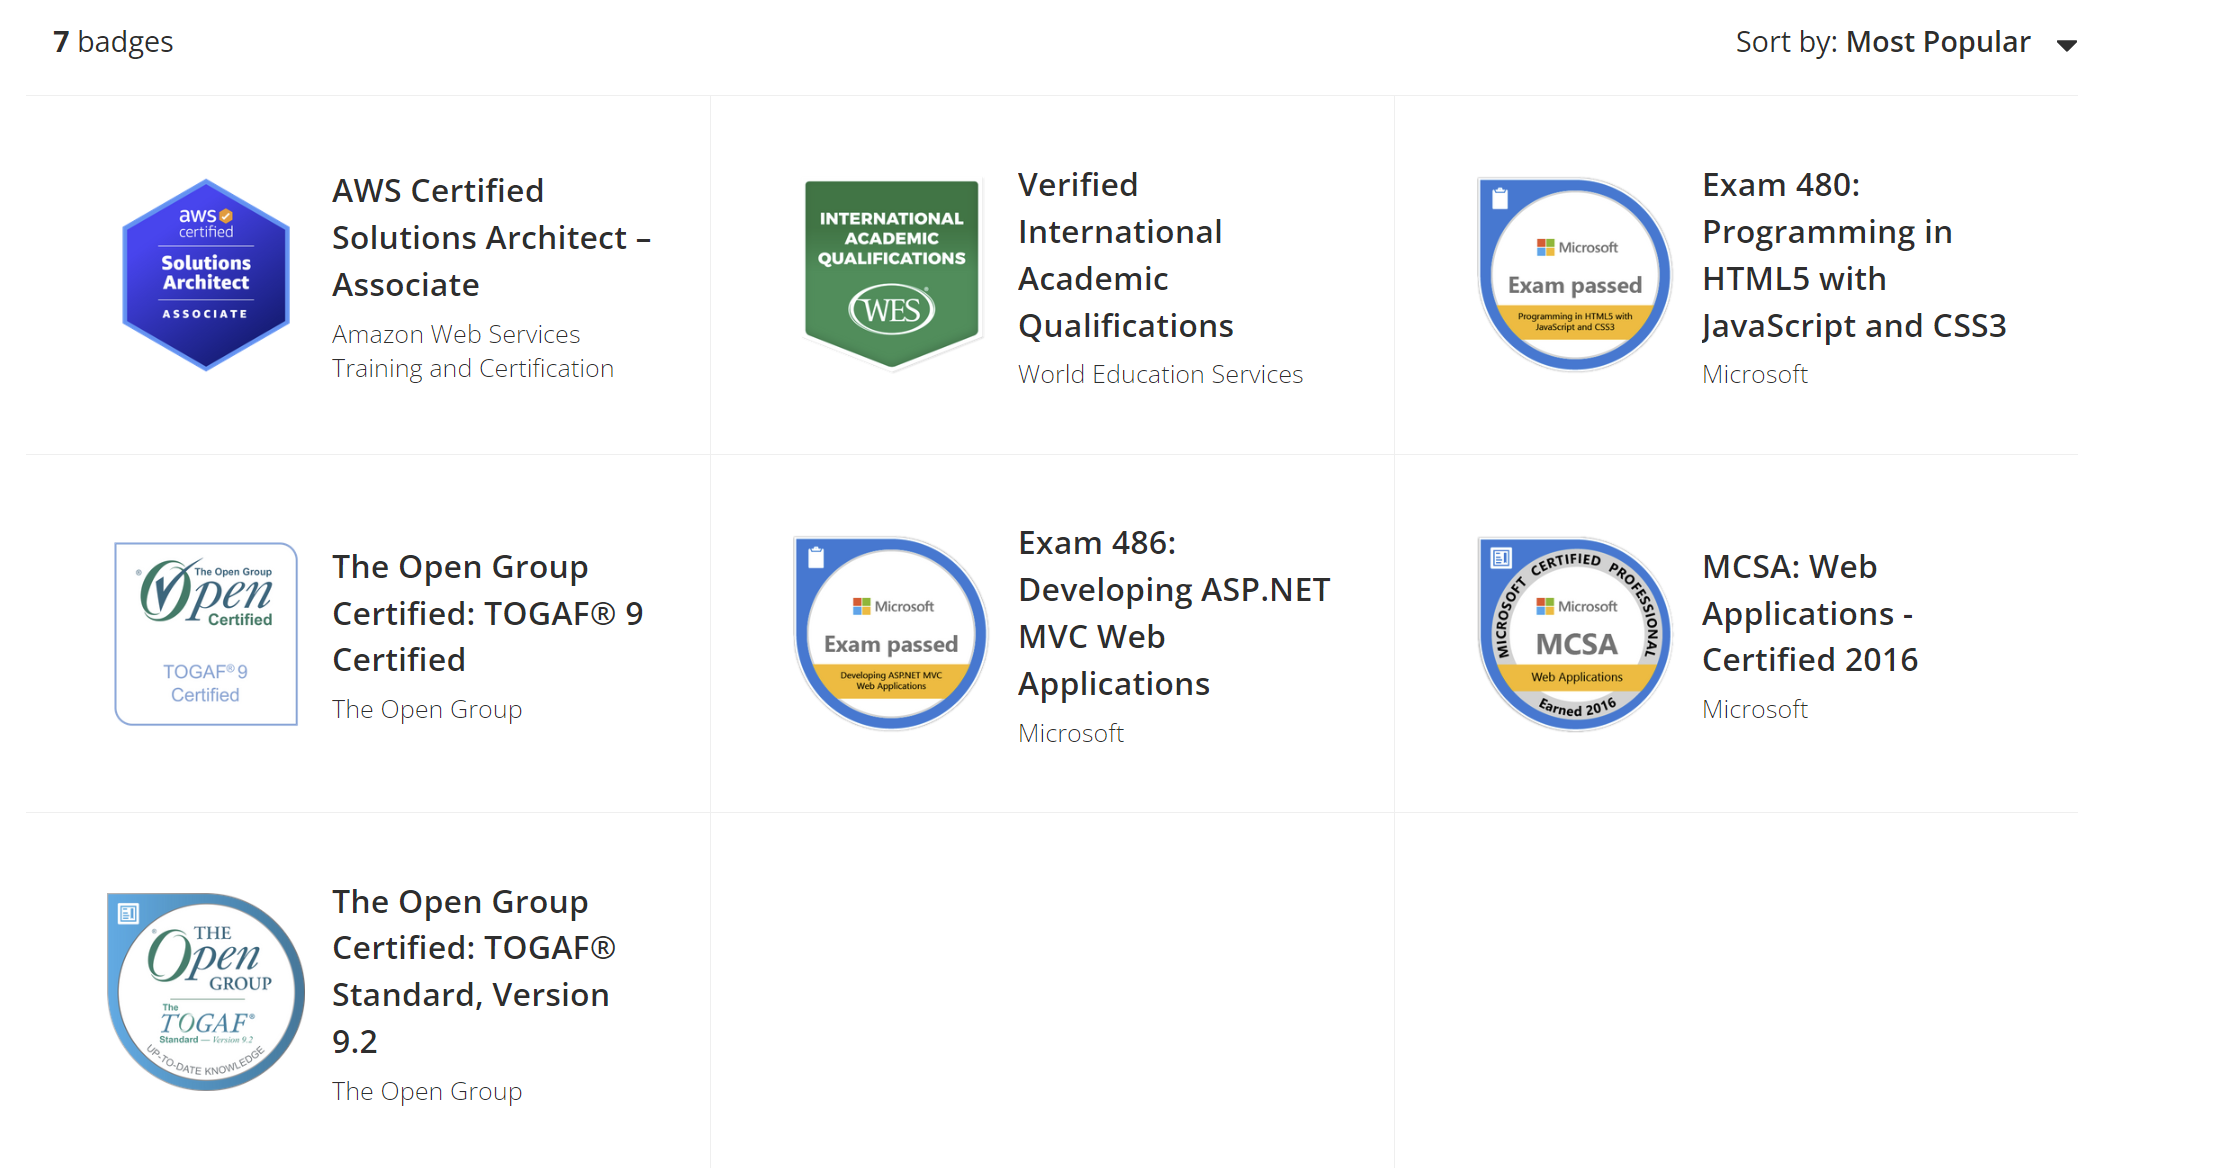Click Microsoft issuer under Exam 480

point(1755,374)
